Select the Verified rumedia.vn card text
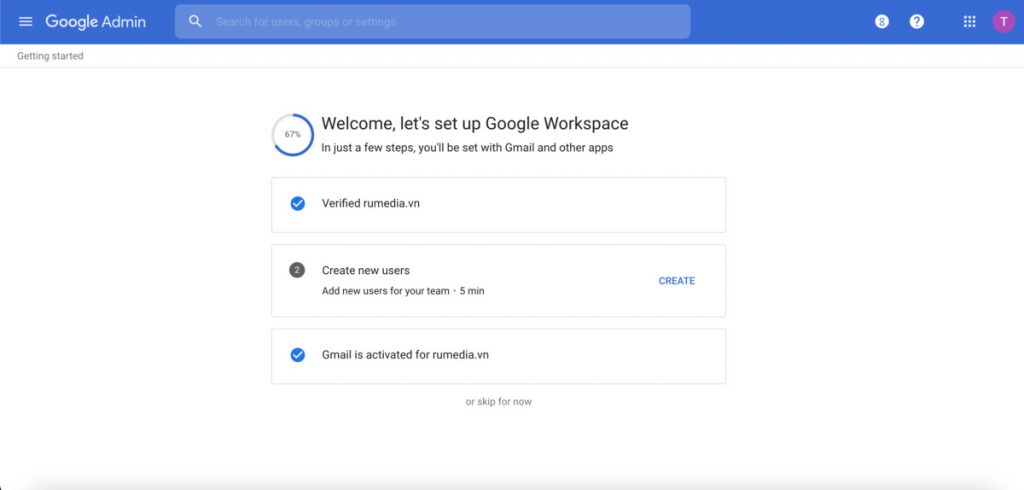The height and width of the screenshot is (490, 1024). click(370, 203)
